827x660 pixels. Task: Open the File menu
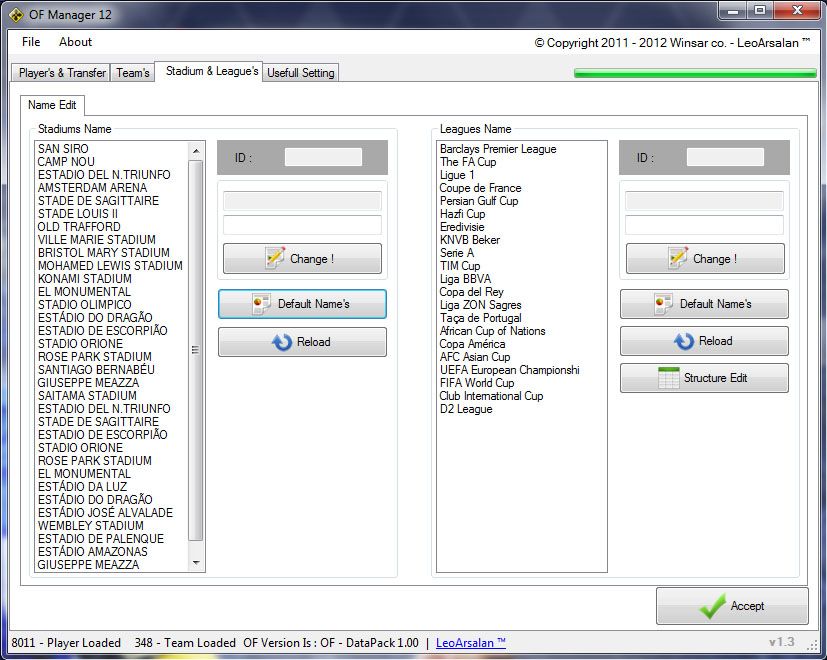tap(31, 42)
